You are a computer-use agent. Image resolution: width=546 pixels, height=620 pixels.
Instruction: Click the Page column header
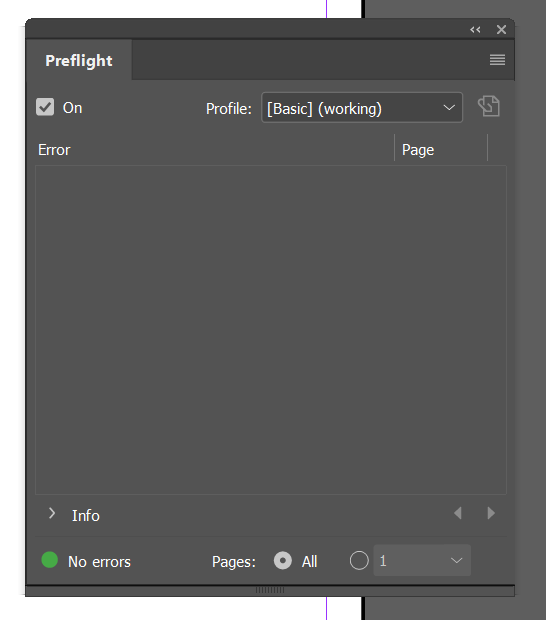click(418, 150)
